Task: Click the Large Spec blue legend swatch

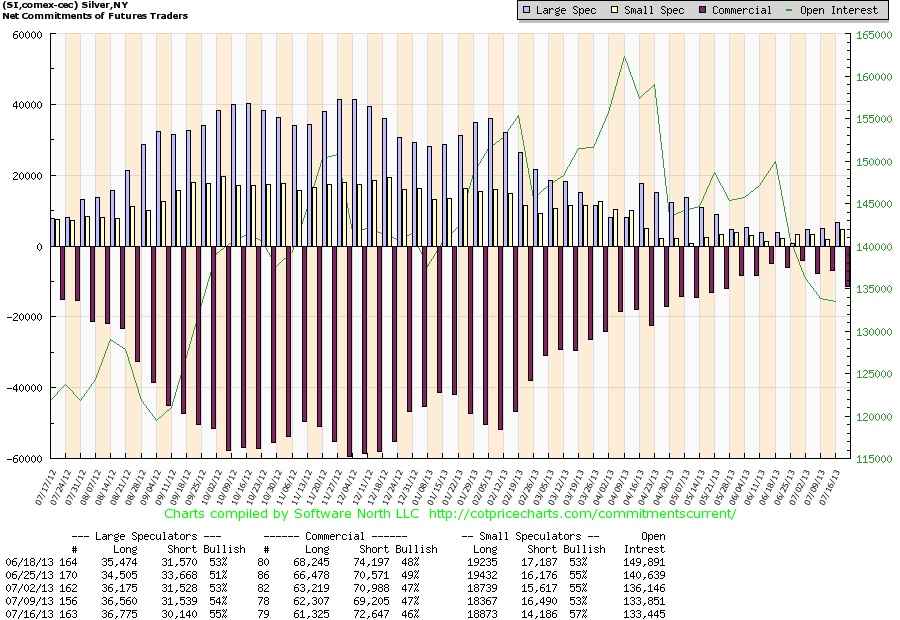Action: [x=526, y=10]
